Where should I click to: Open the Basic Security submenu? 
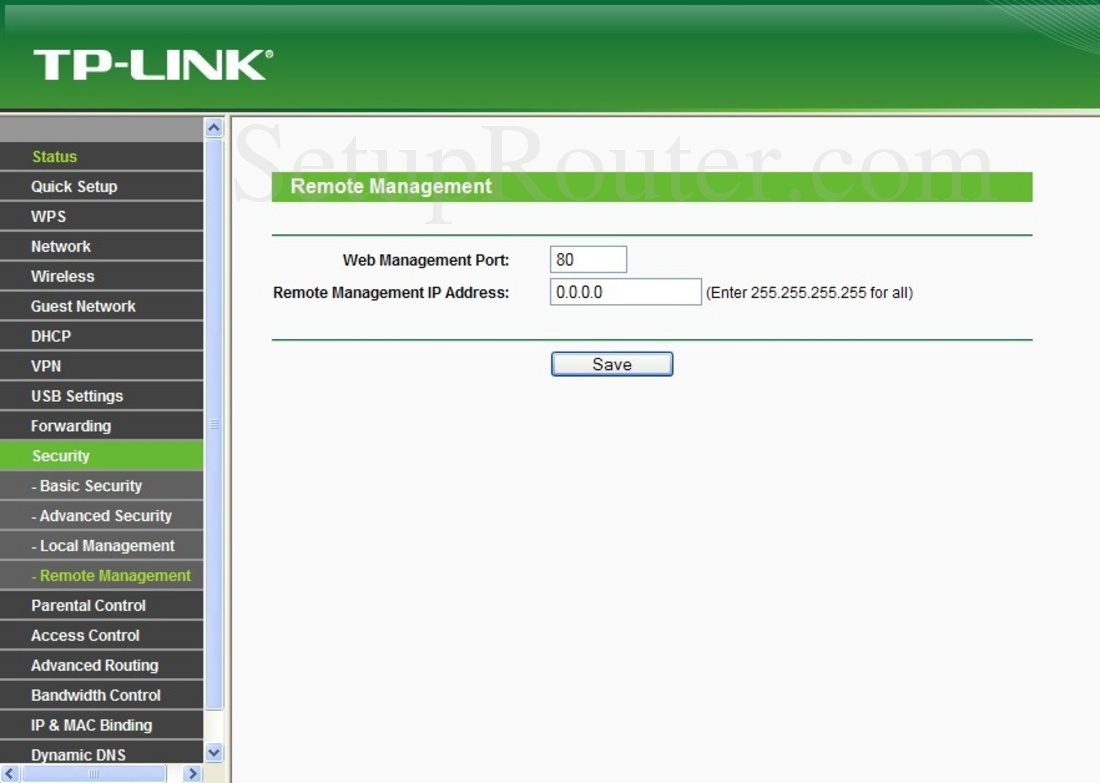coord(102,486)
